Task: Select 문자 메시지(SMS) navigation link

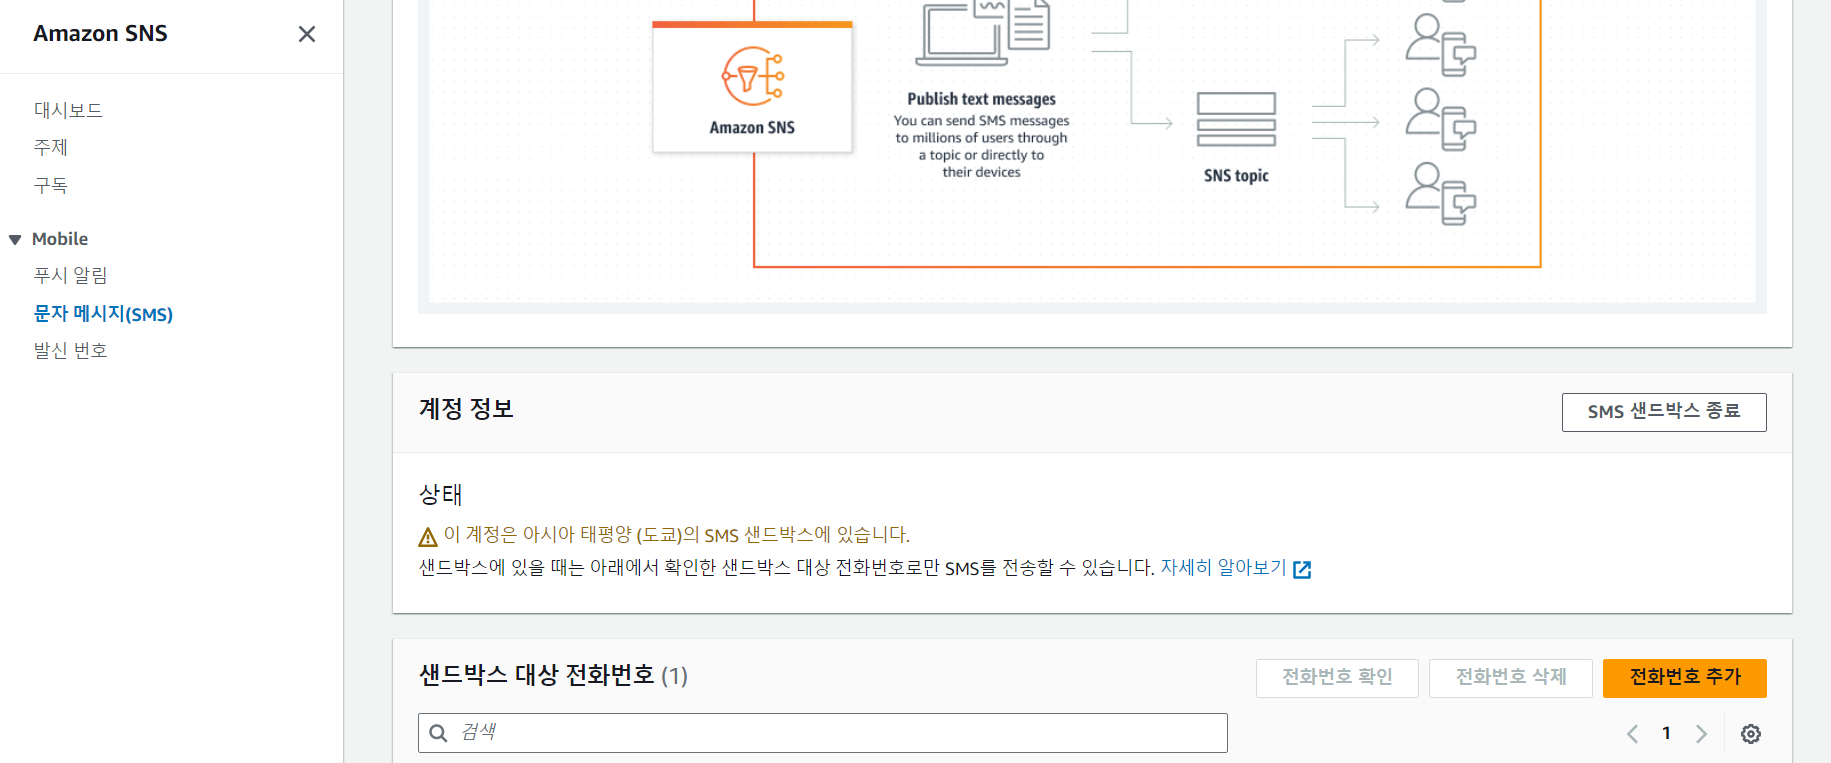Action: [x=103, y=313]
